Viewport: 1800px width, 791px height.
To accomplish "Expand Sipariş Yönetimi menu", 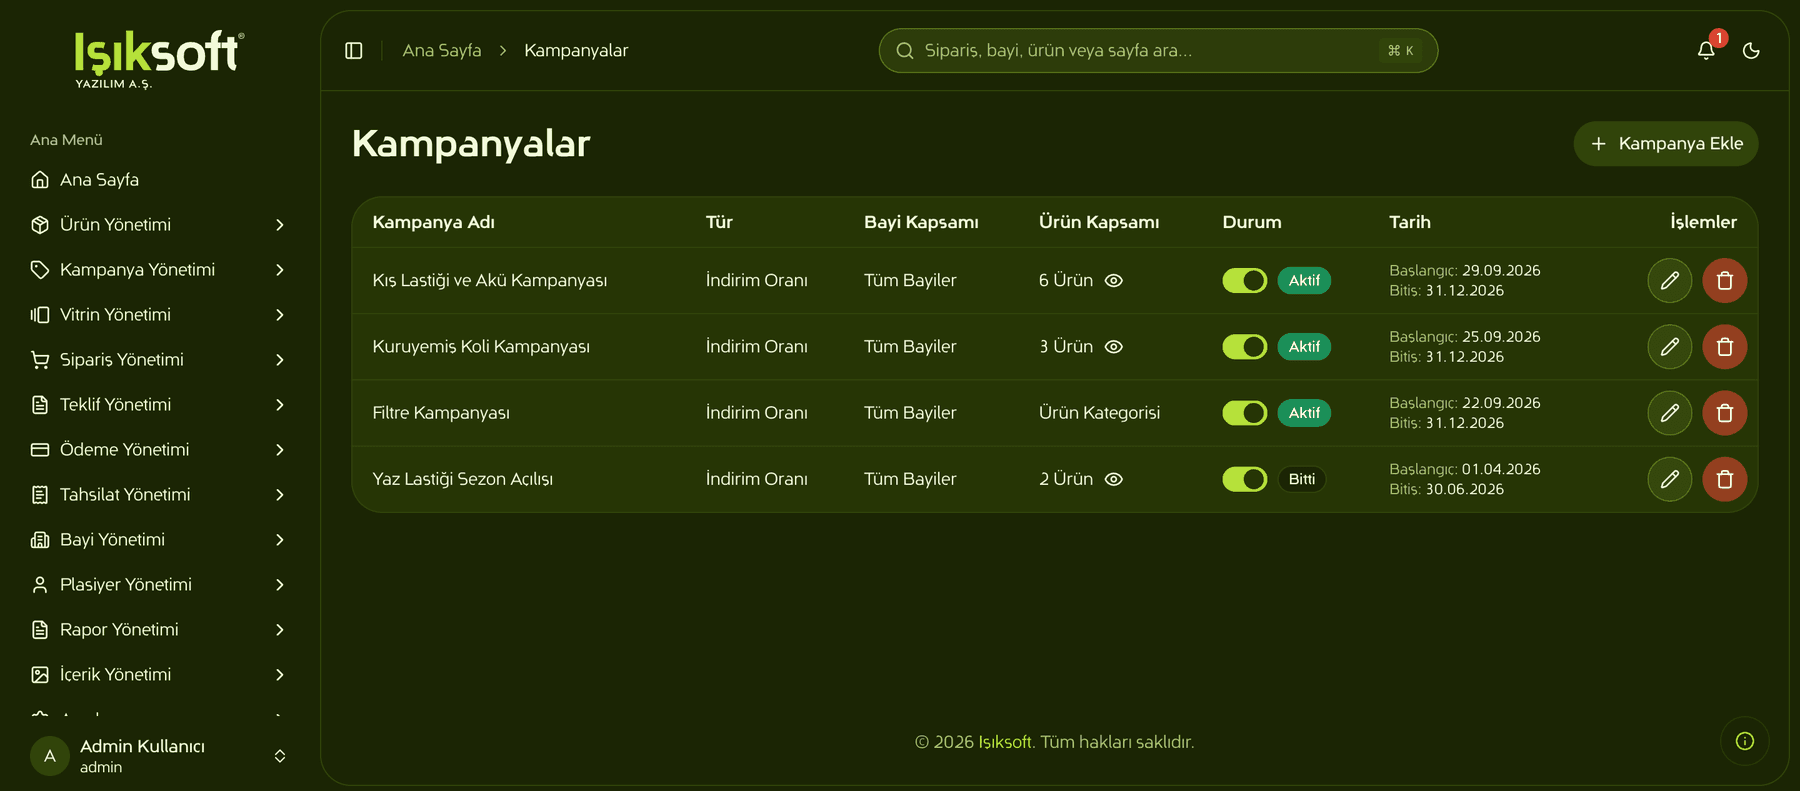I will [x=158, y=360].
